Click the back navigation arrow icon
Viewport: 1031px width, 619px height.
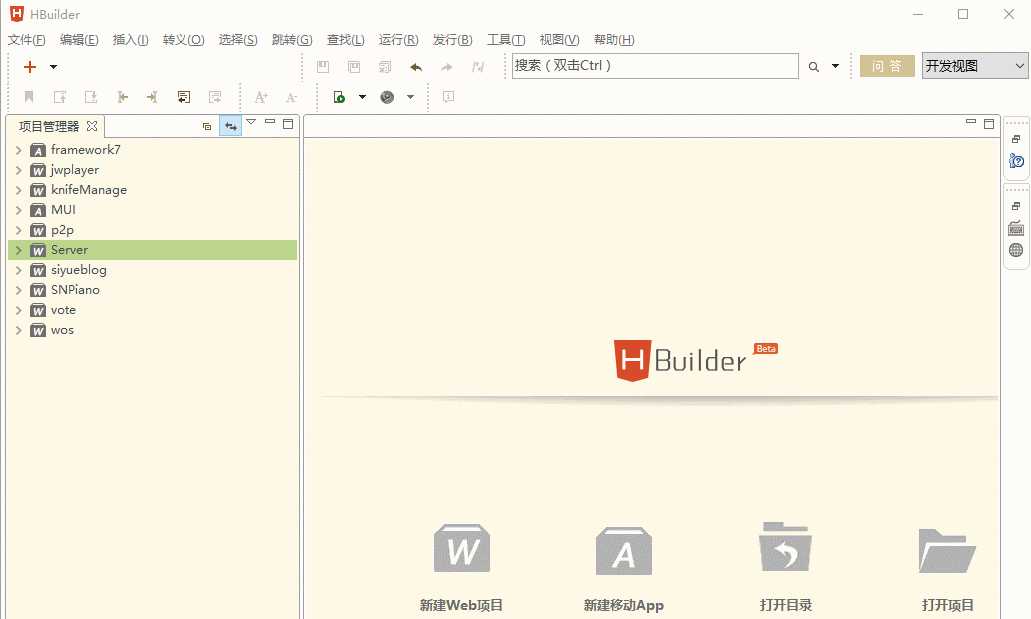tap(416, 66)
